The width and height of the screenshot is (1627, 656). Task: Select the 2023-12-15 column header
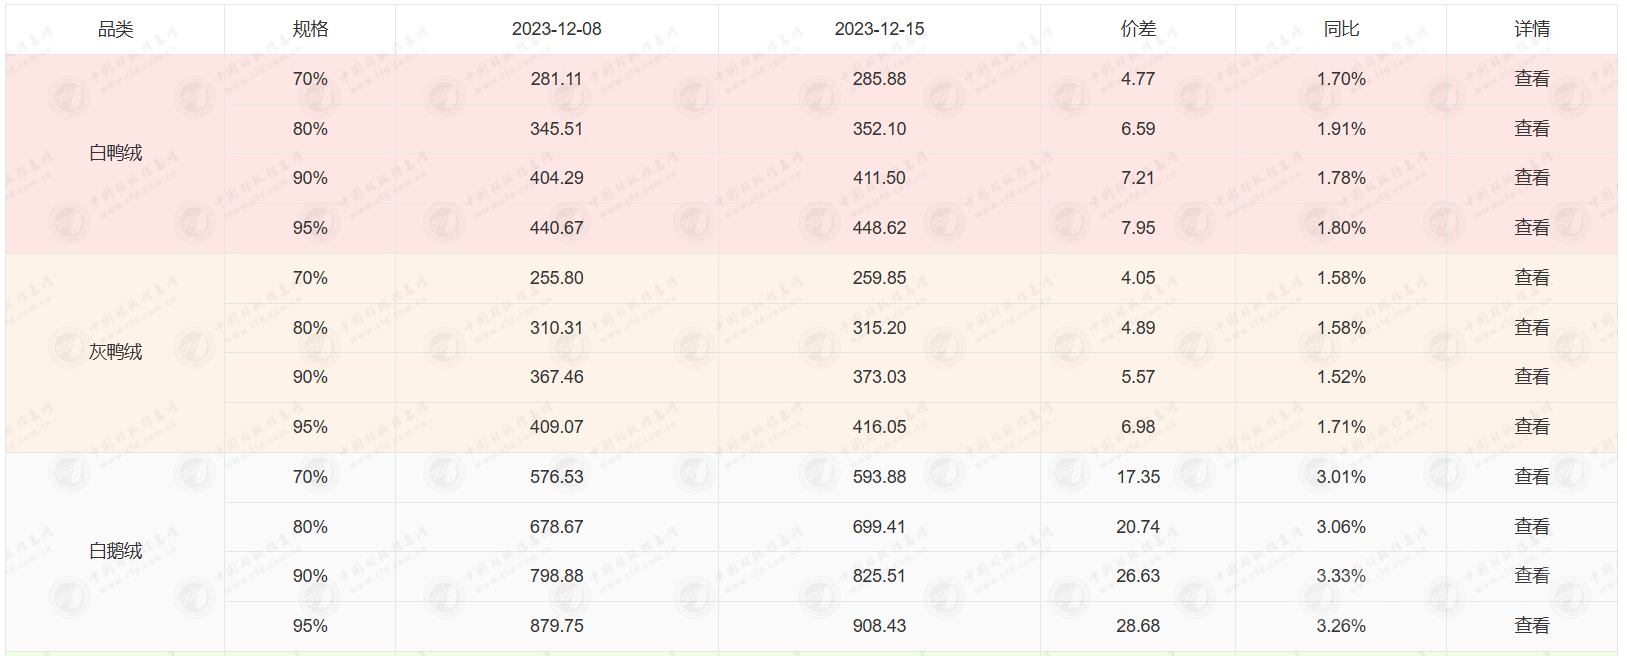(x=879, y=29)
